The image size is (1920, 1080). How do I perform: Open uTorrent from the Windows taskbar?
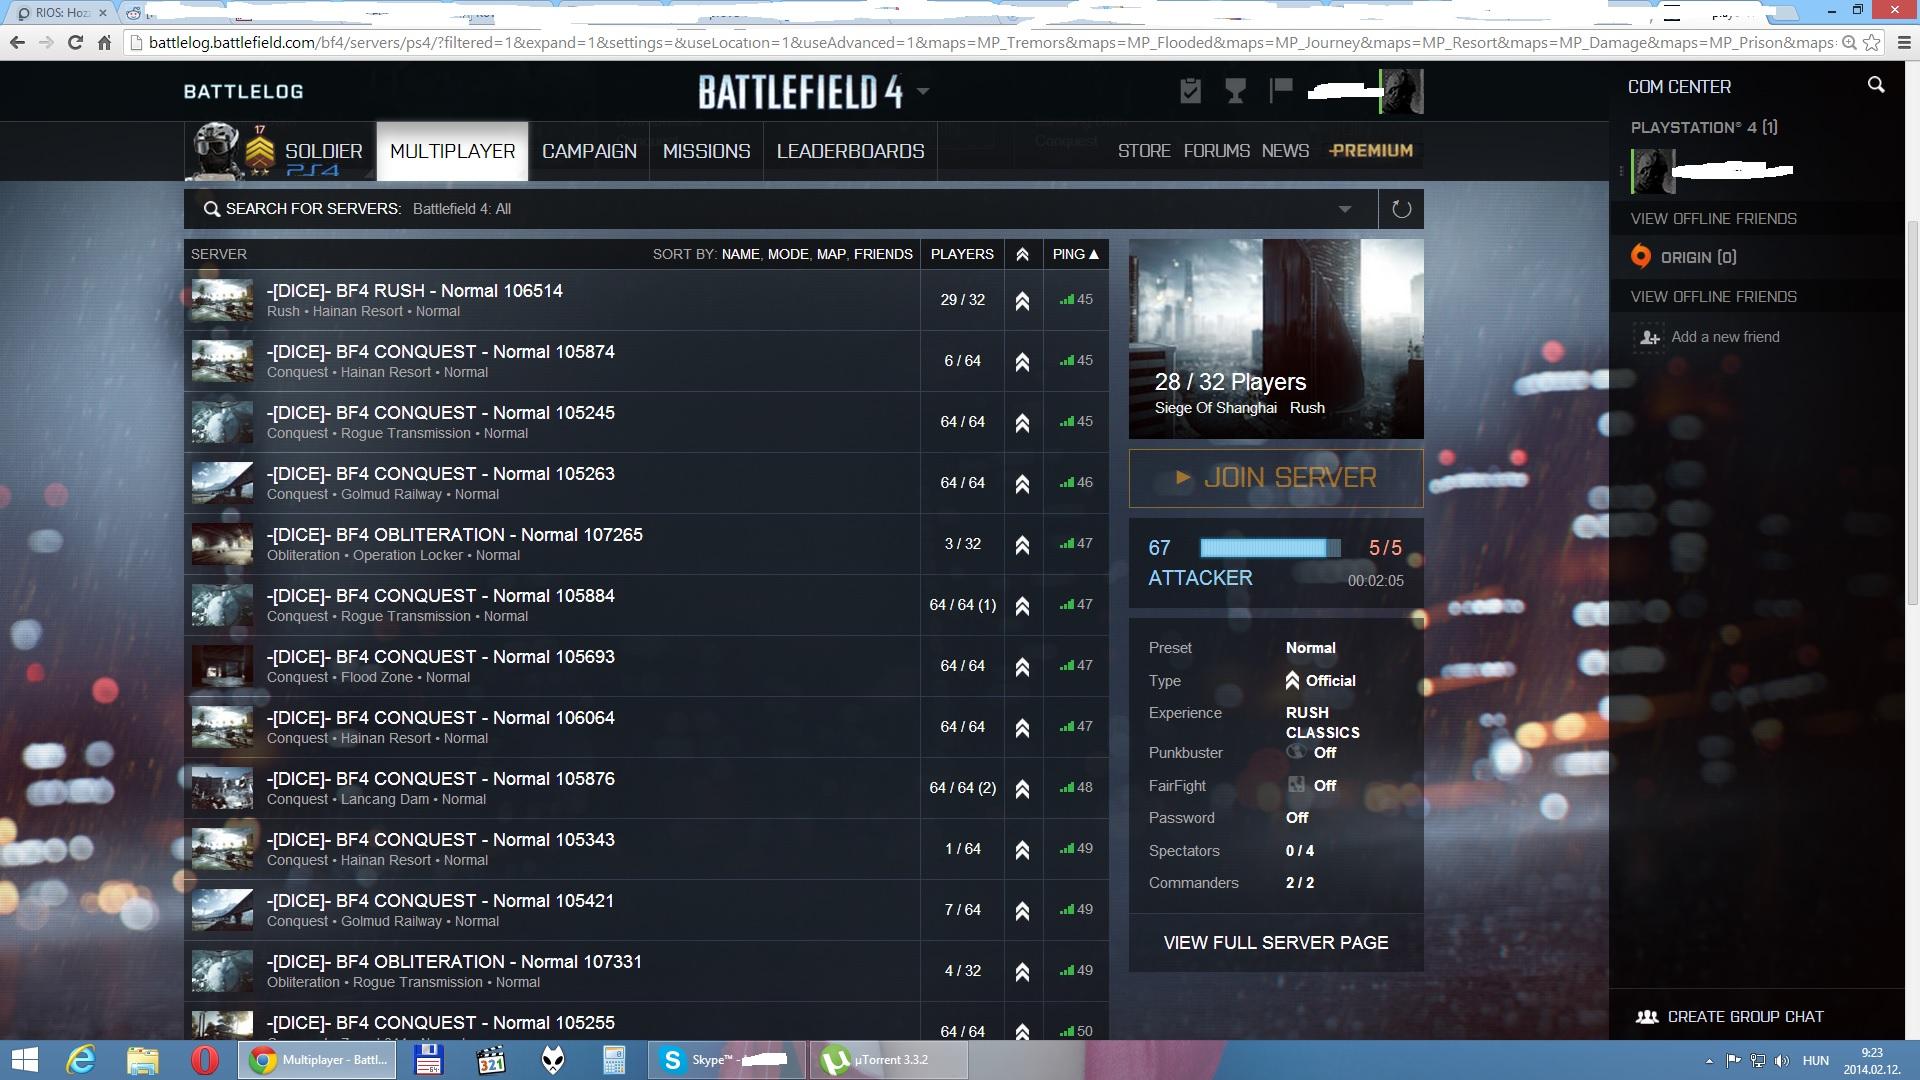pyautogui.click(x=887, y=1060)
